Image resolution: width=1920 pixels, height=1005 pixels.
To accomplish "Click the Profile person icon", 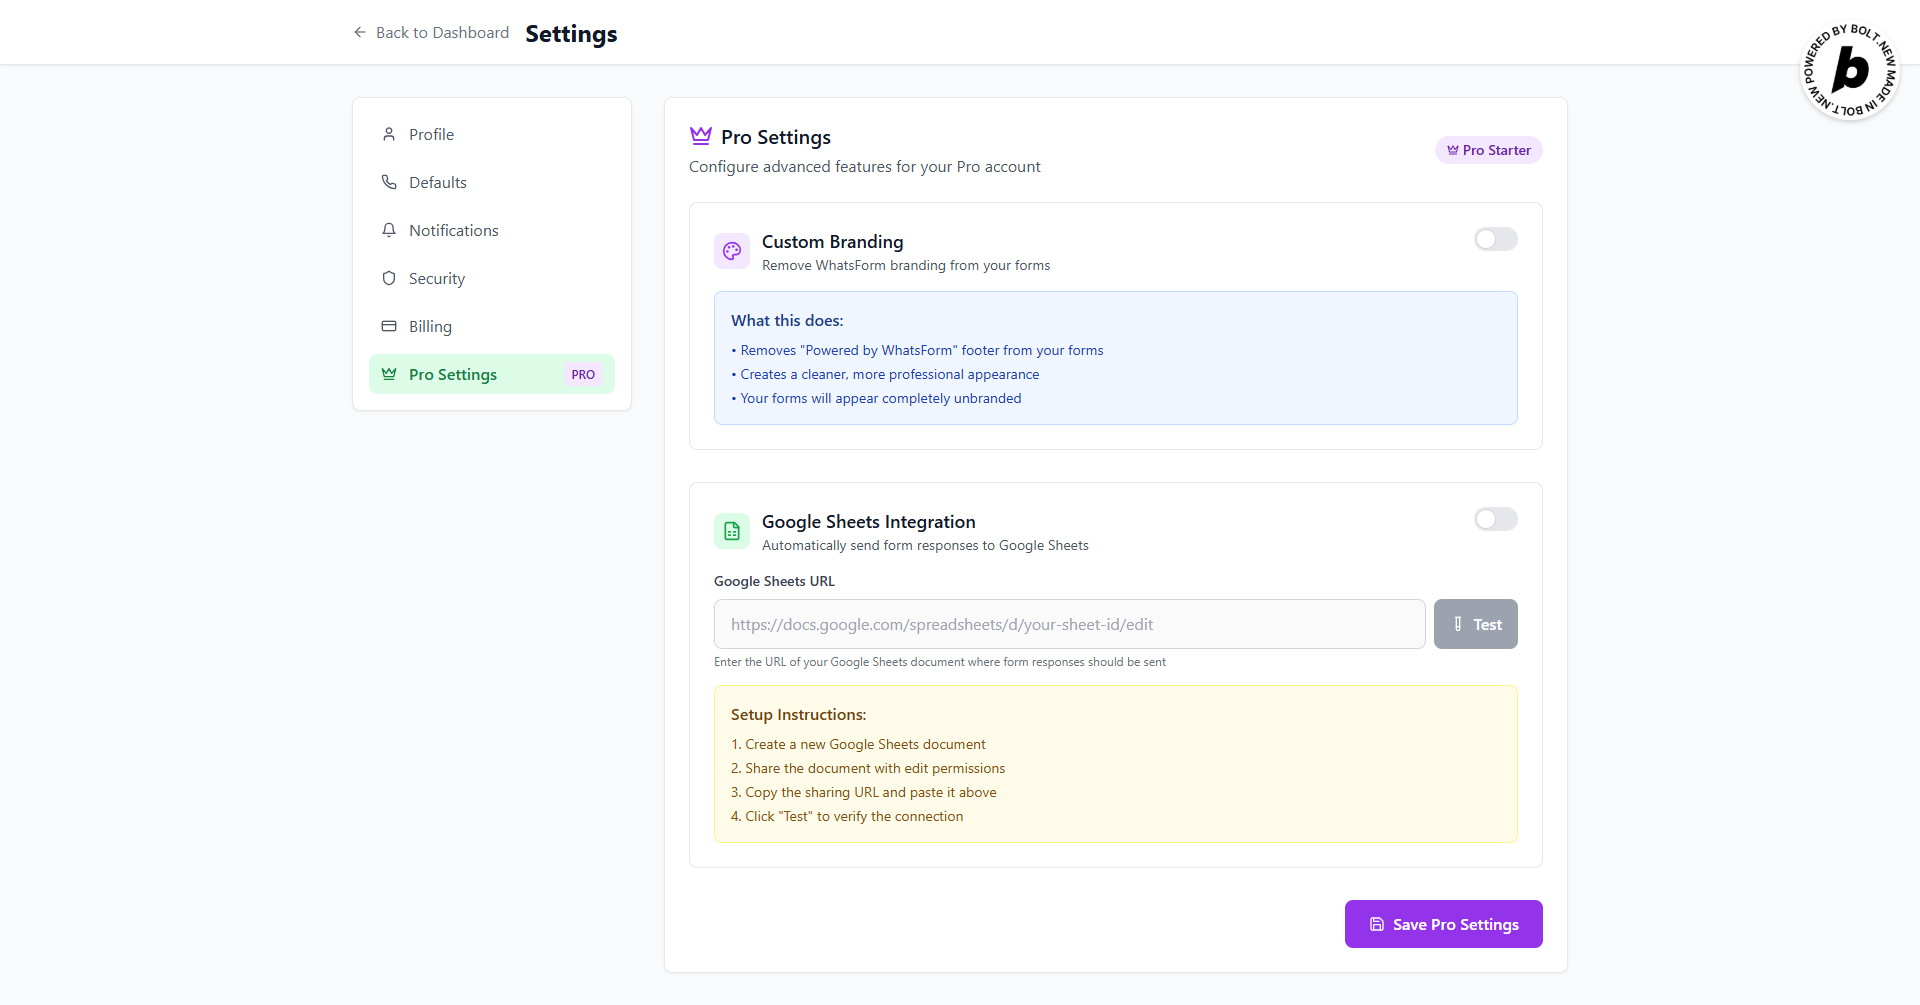I will coord(389,134).
